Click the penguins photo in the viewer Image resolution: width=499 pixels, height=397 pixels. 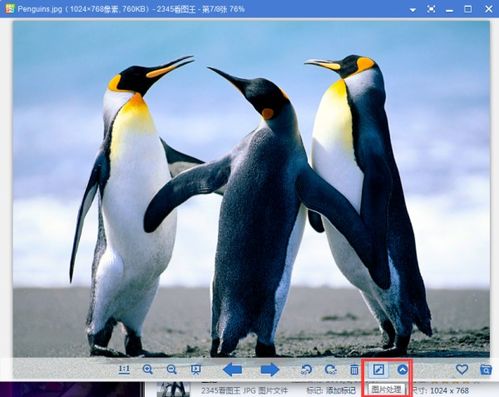pos(251,189)
